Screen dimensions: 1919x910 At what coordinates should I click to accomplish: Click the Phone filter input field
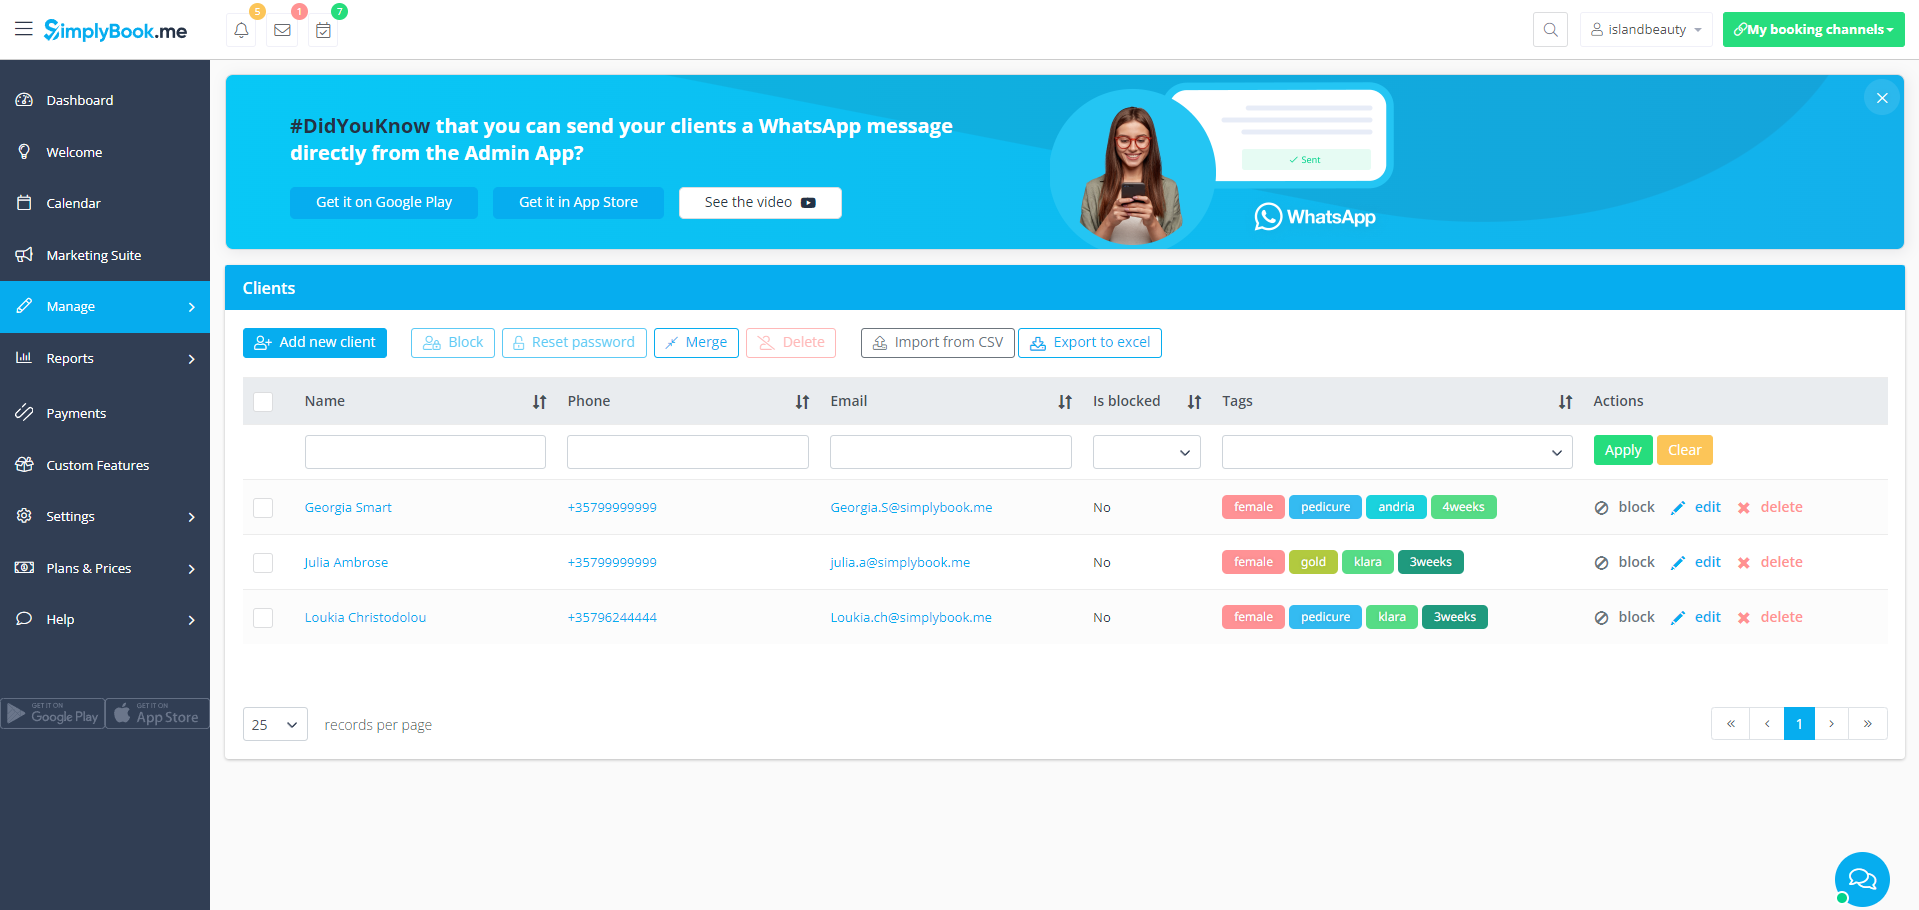[x=688, y=452]
